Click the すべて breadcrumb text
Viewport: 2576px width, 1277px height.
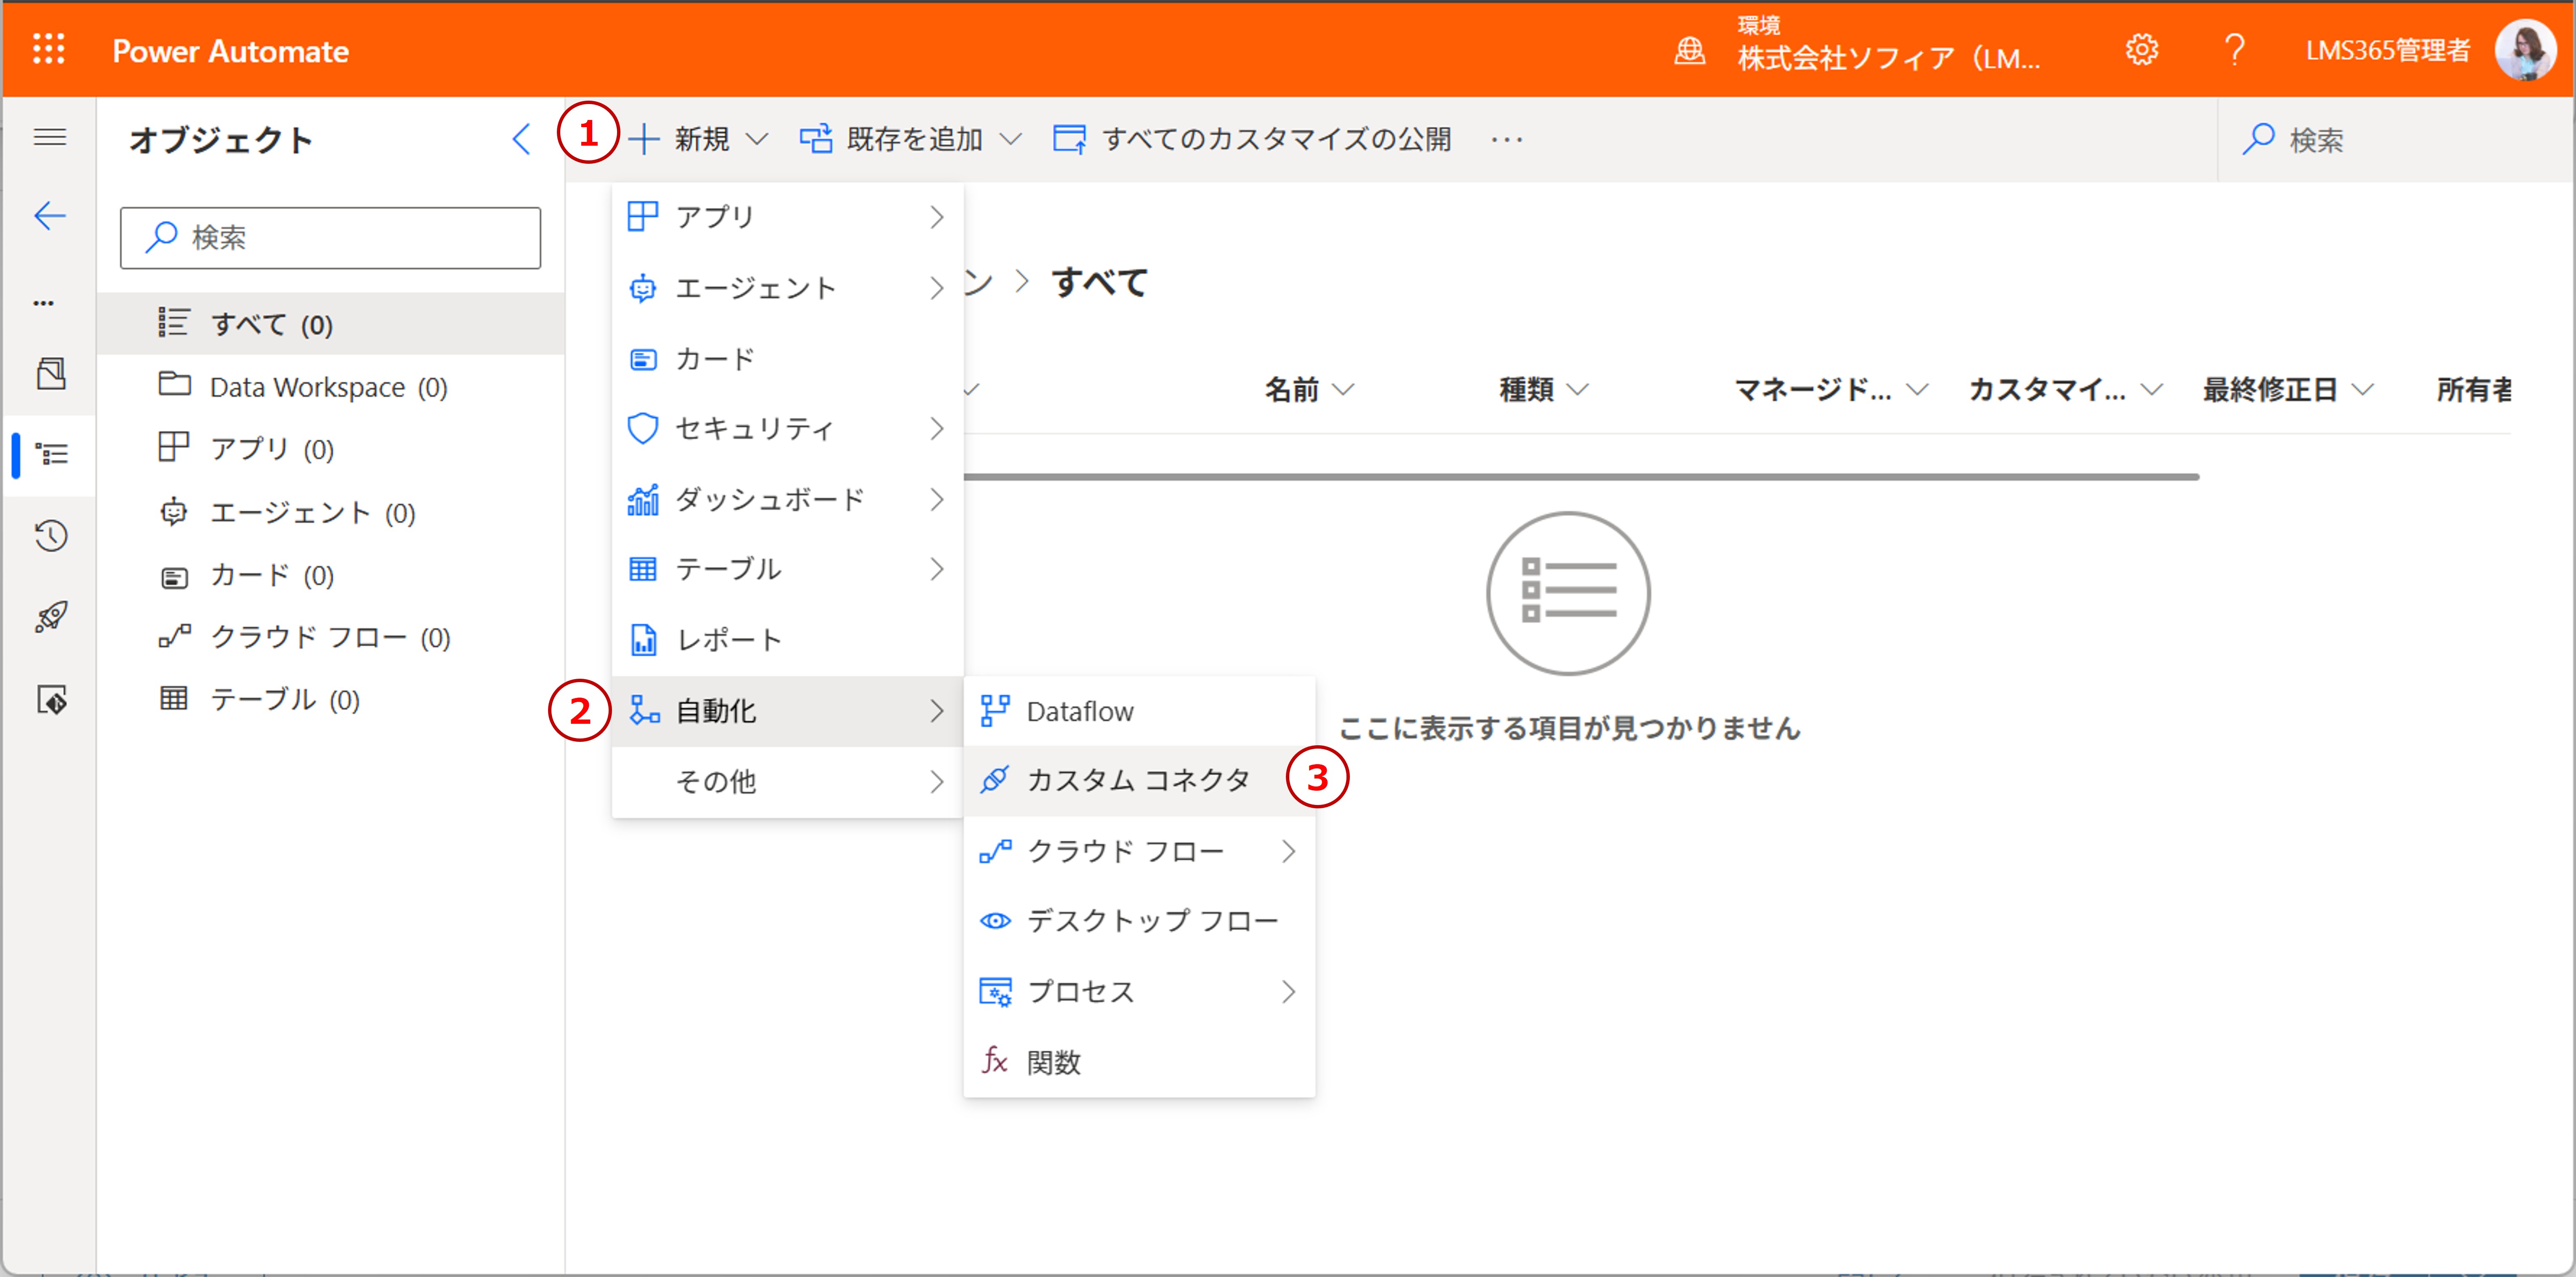click(x=1099, y=282)
